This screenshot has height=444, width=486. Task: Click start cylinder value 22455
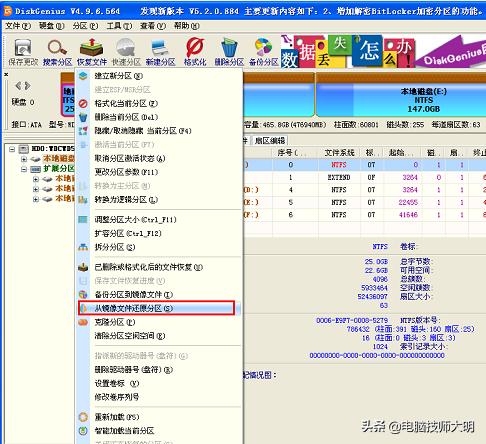pos(408,202)
